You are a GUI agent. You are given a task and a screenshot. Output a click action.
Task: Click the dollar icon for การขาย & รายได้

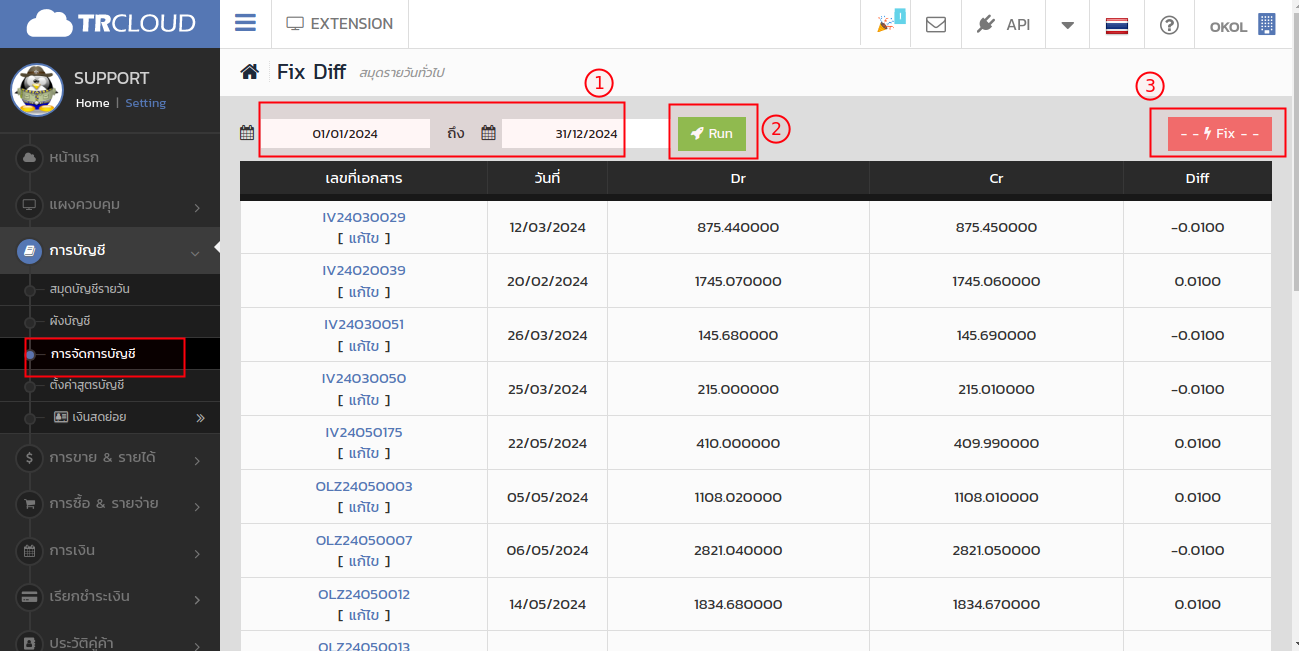[29, 458]
